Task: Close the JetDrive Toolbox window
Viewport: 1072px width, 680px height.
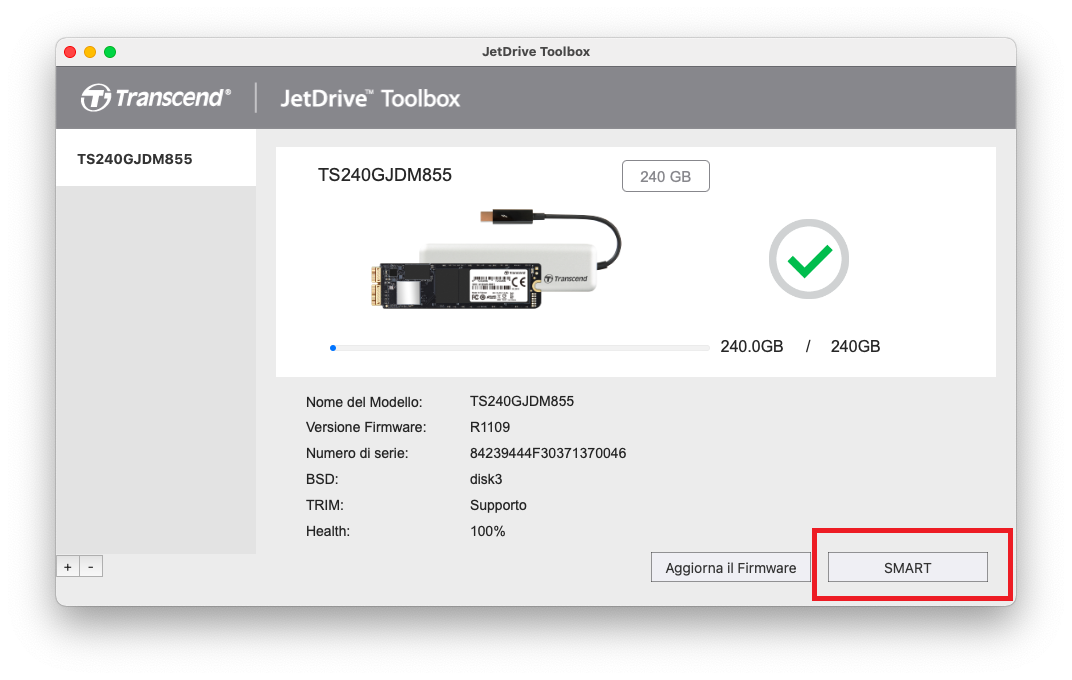Action: 70,52
